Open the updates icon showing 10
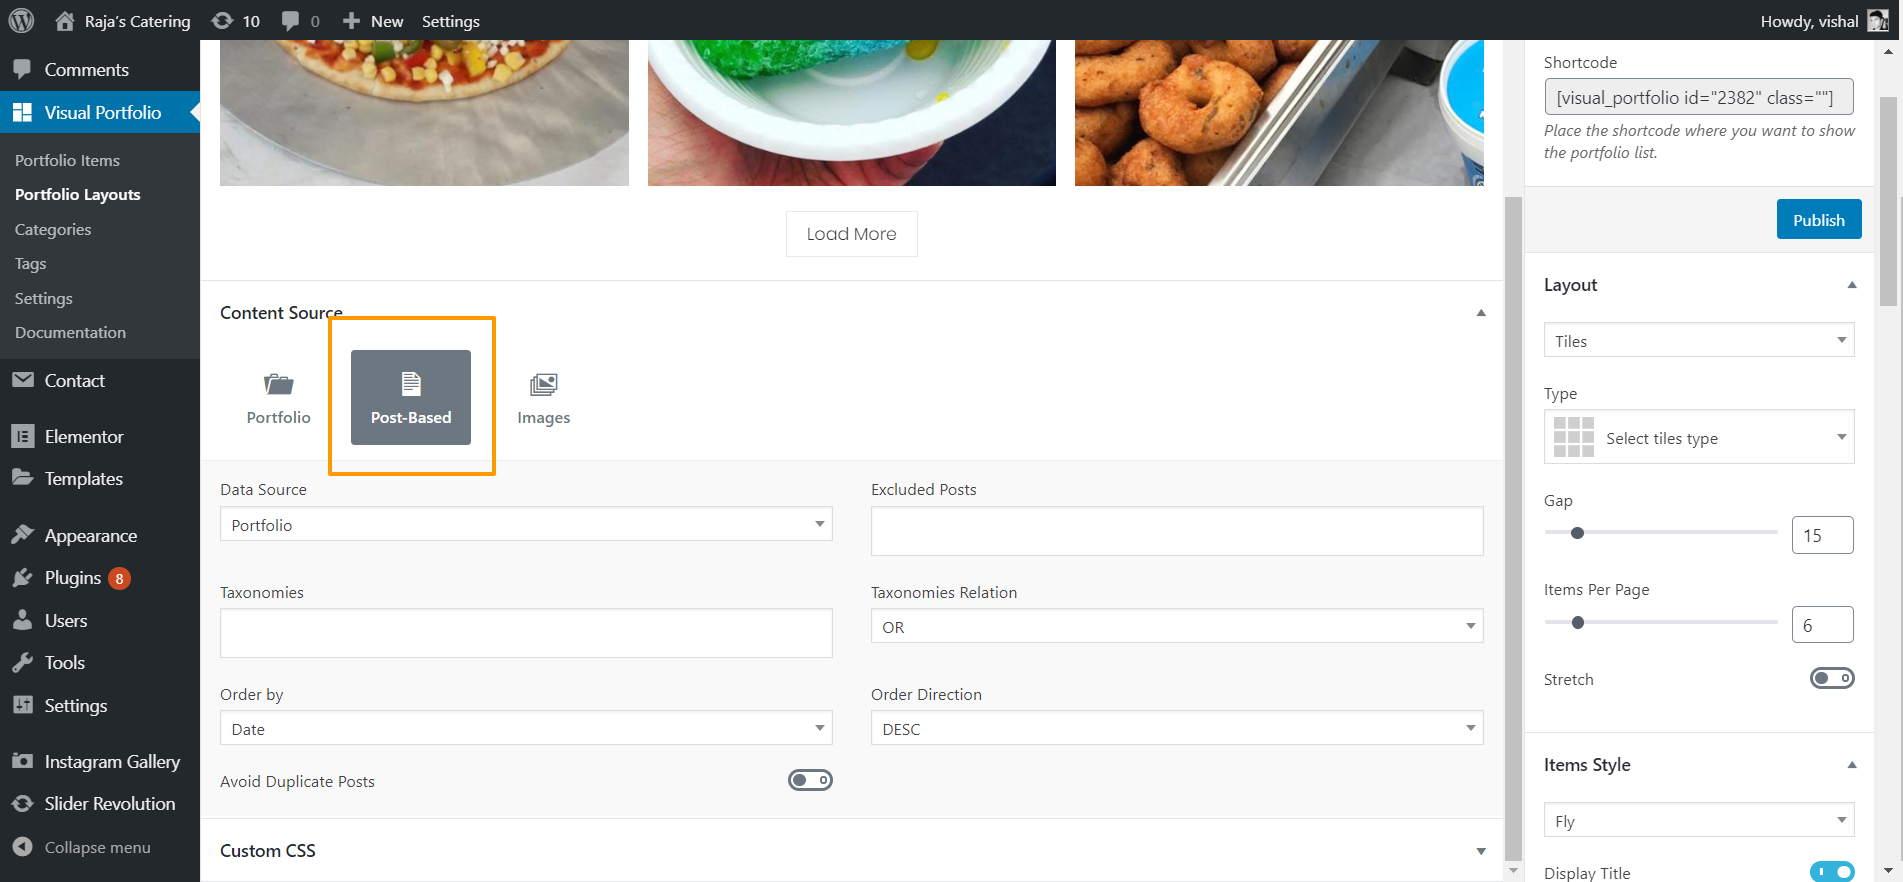Viewport: 1903px width, 882px height. [x=236, y=21]
